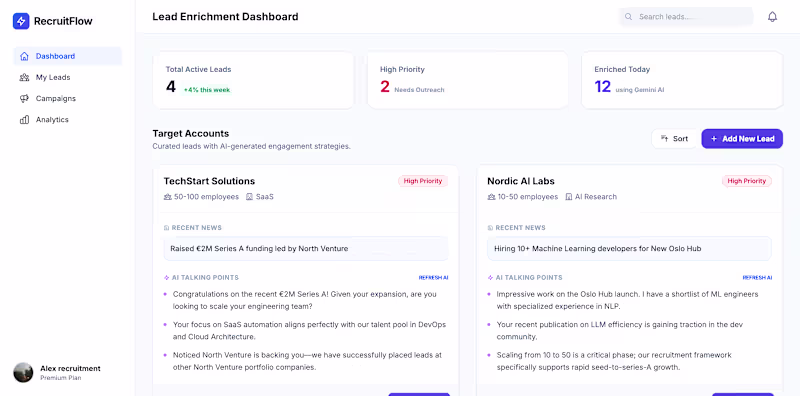Click talking point 'Congratulations on the recent €2M Series A'
The width and height of the screenshot is (800, 396).
coord(305,301)
